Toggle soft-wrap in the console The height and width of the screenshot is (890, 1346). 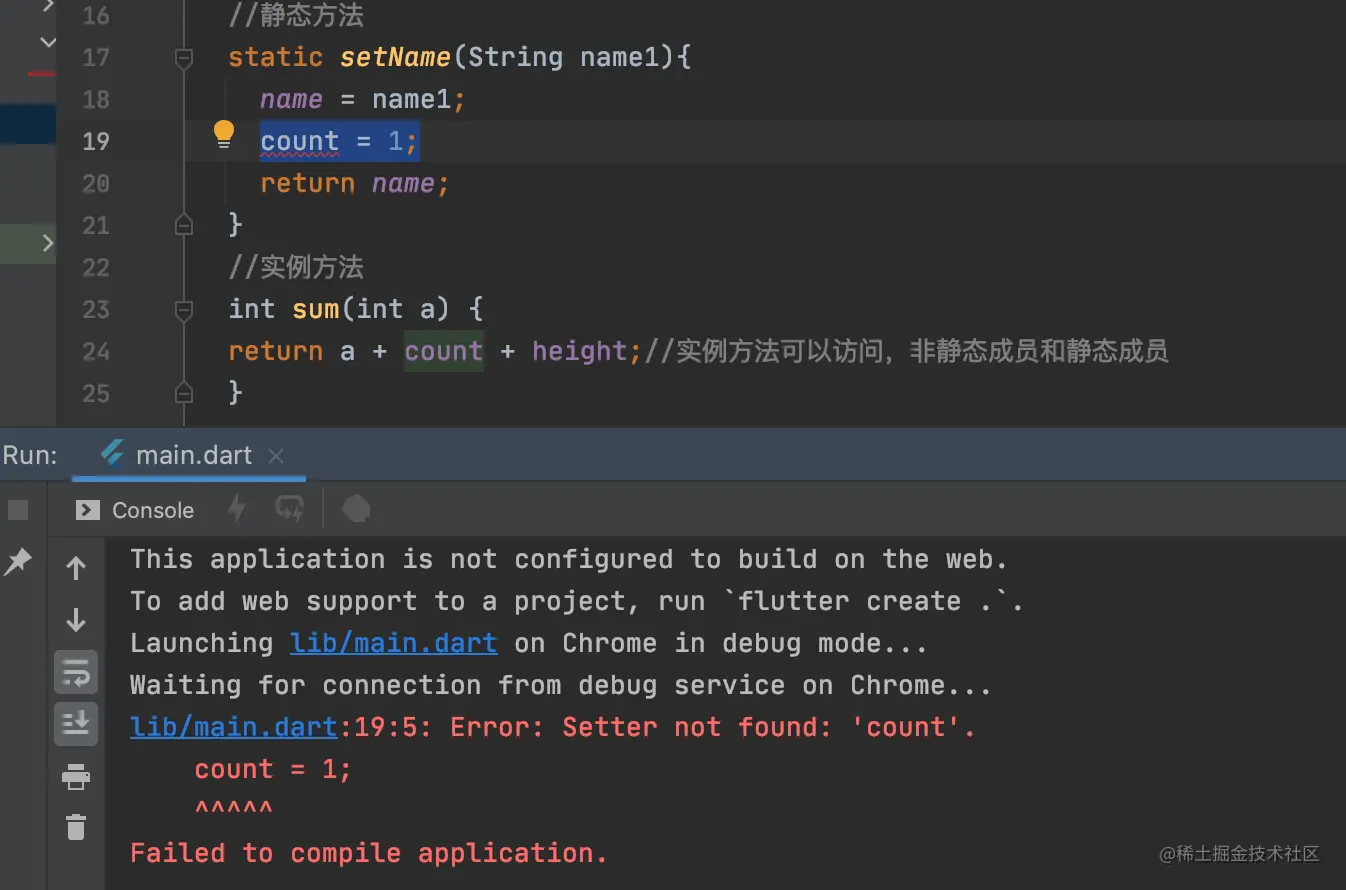(76, 673)
